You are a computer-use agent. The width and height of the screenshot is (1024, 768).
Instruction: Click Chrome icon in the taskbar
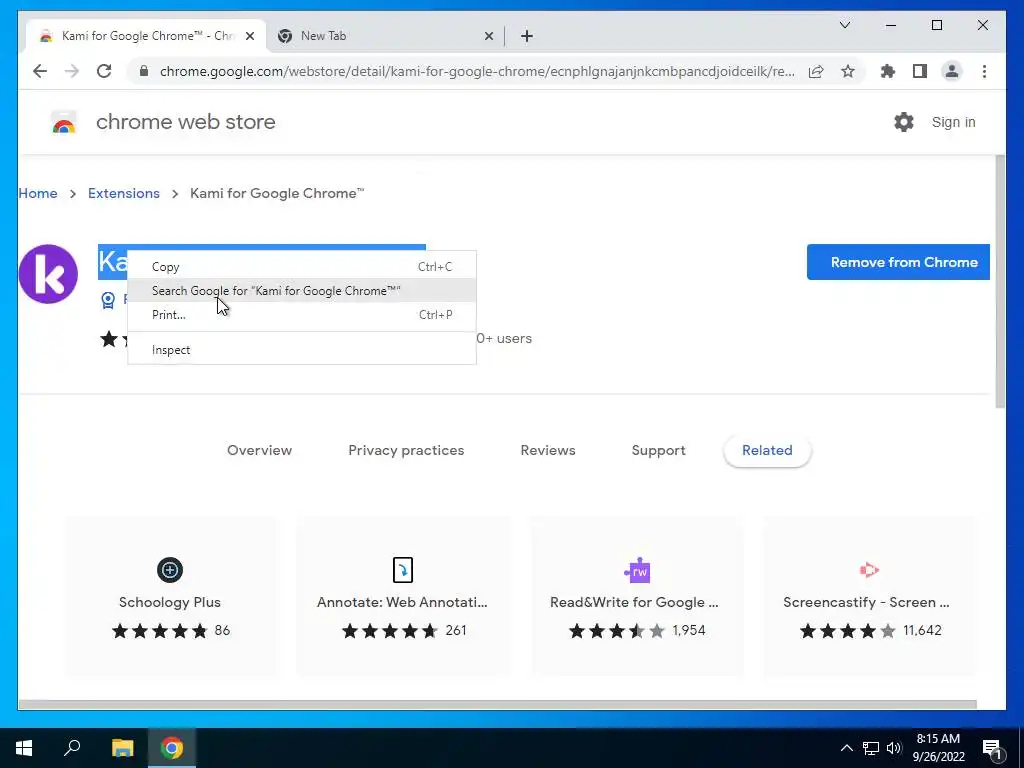(172, 748)
